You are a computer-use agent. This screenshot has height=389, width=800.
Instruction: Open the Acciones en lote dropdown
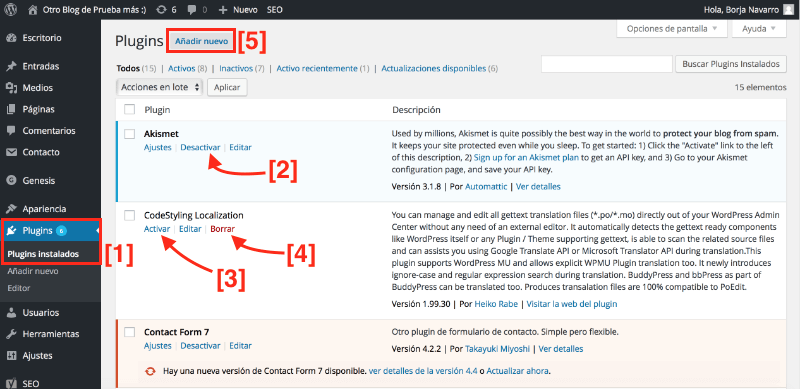(x=160, y=87)
